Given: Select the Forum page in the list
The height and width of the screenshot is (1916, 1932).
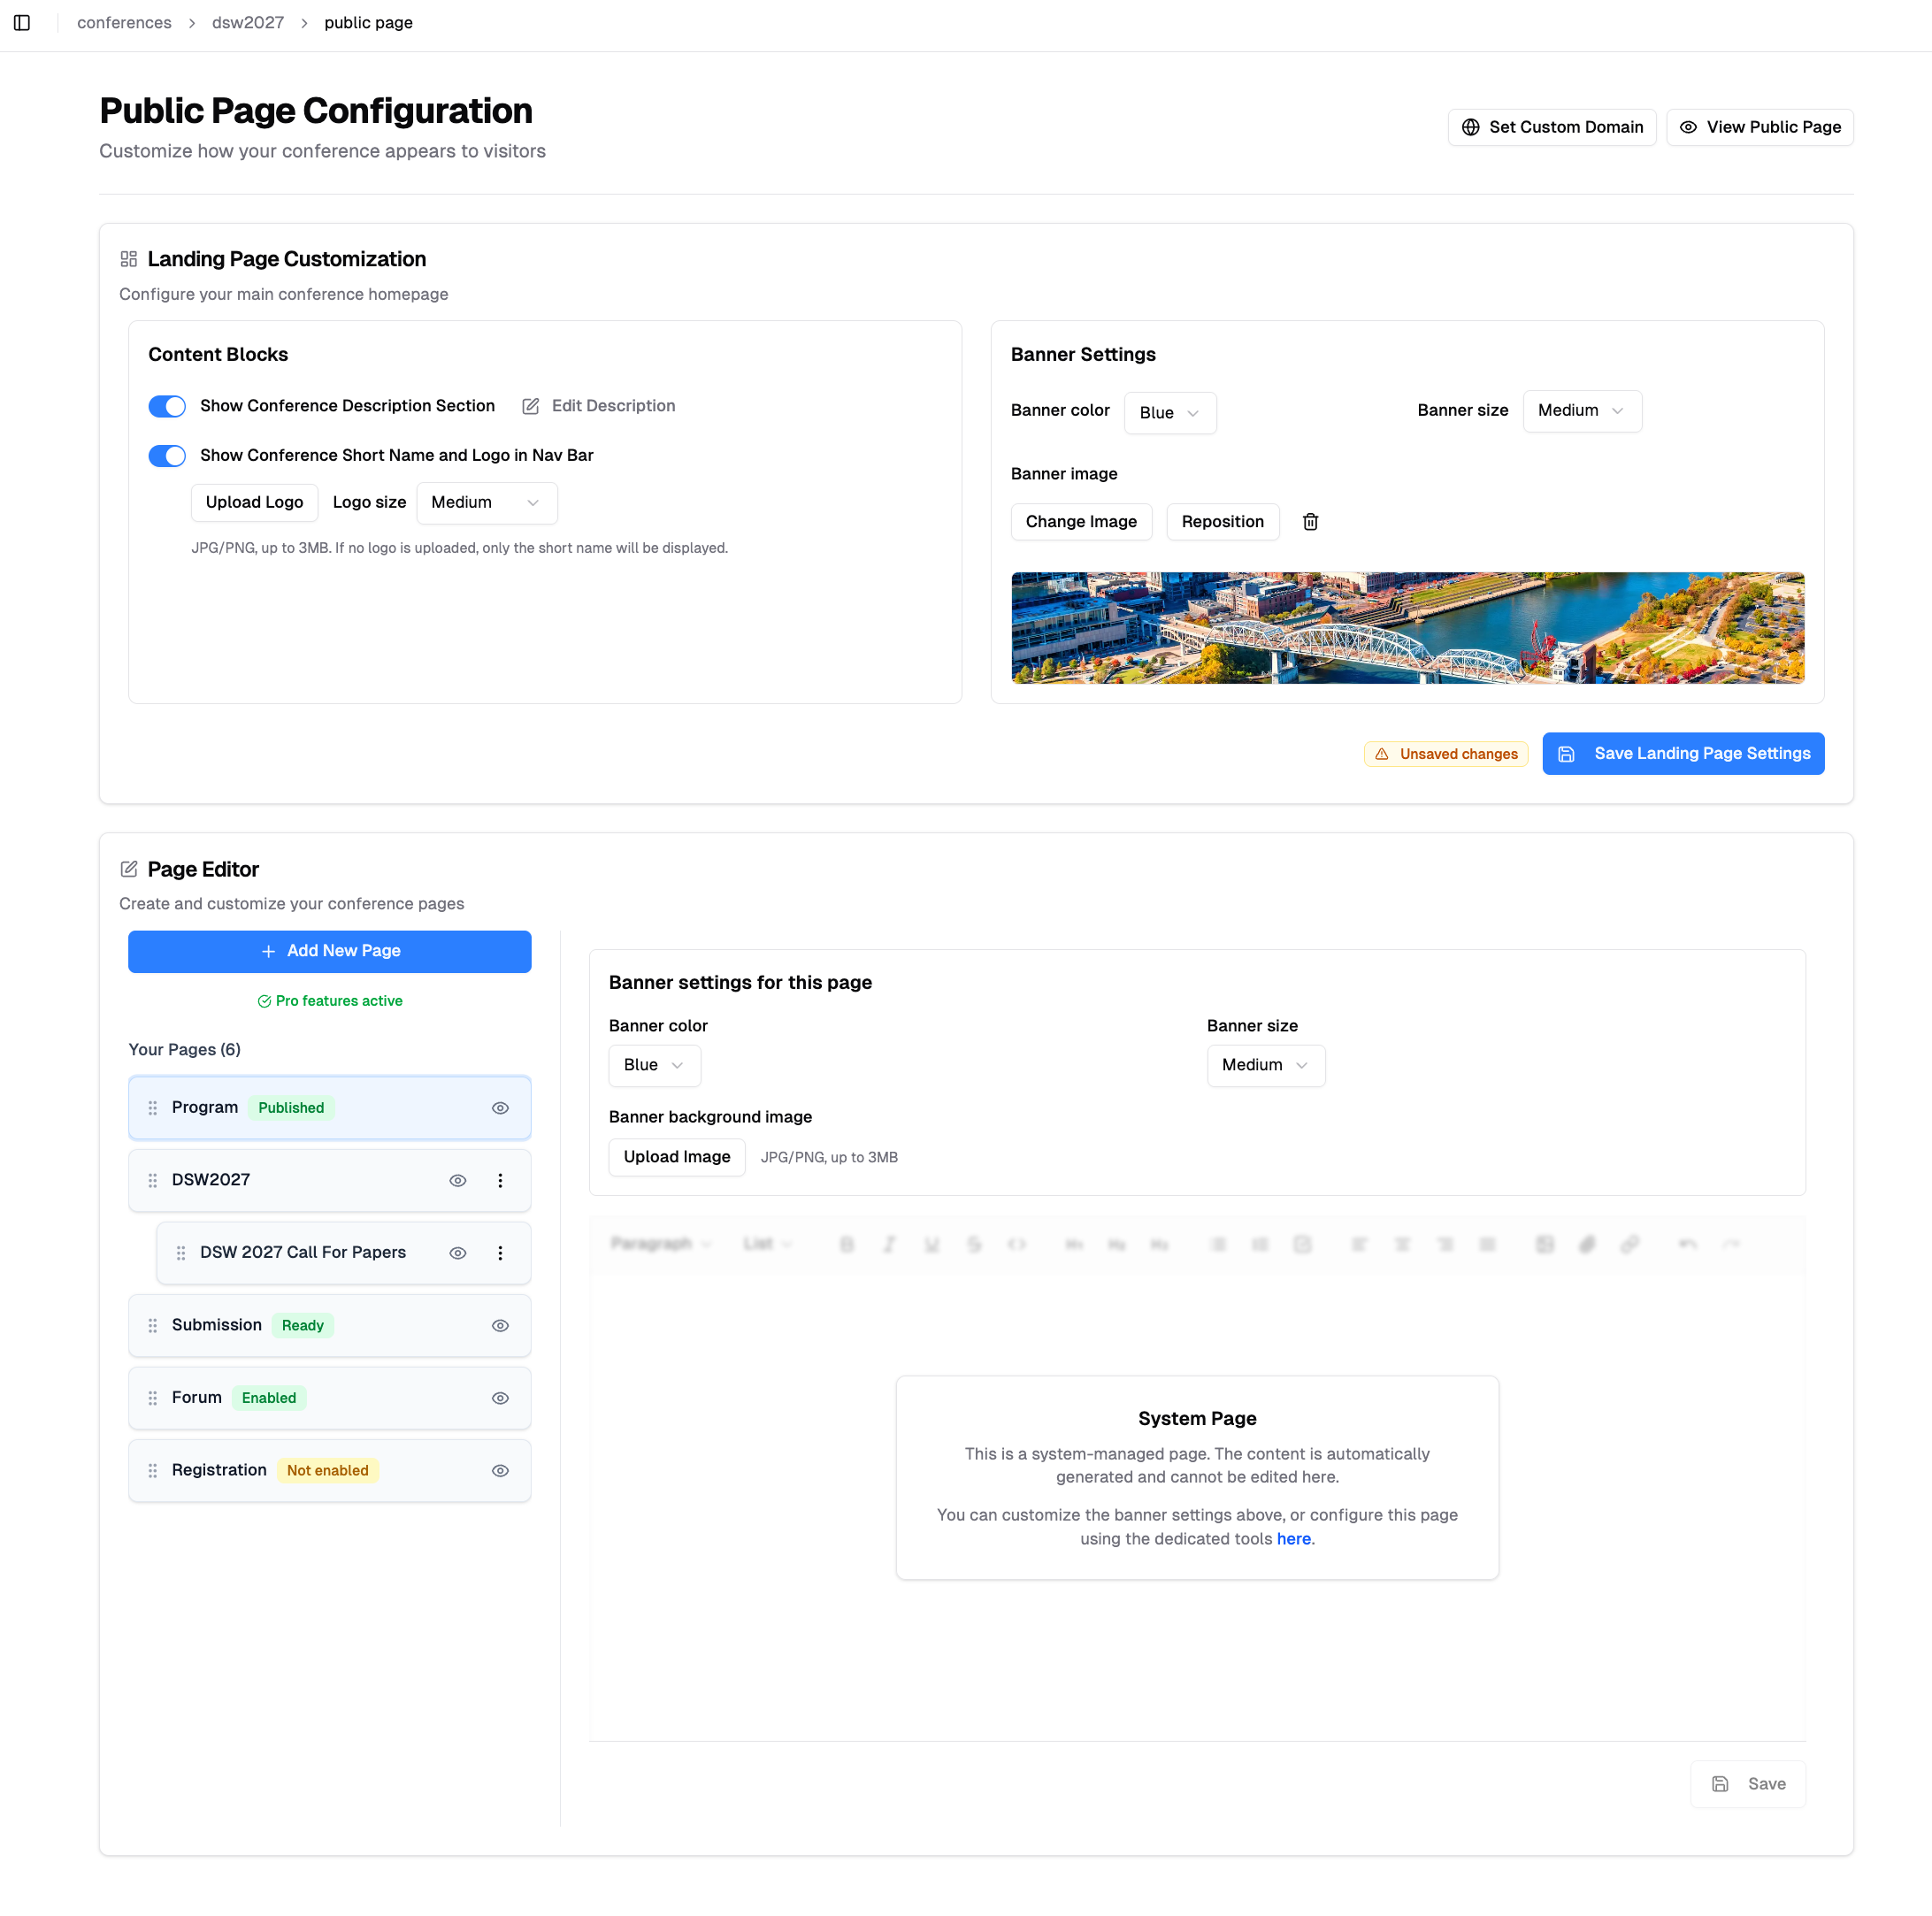Looking at the screenshot, I should [x=196, y=1397].
